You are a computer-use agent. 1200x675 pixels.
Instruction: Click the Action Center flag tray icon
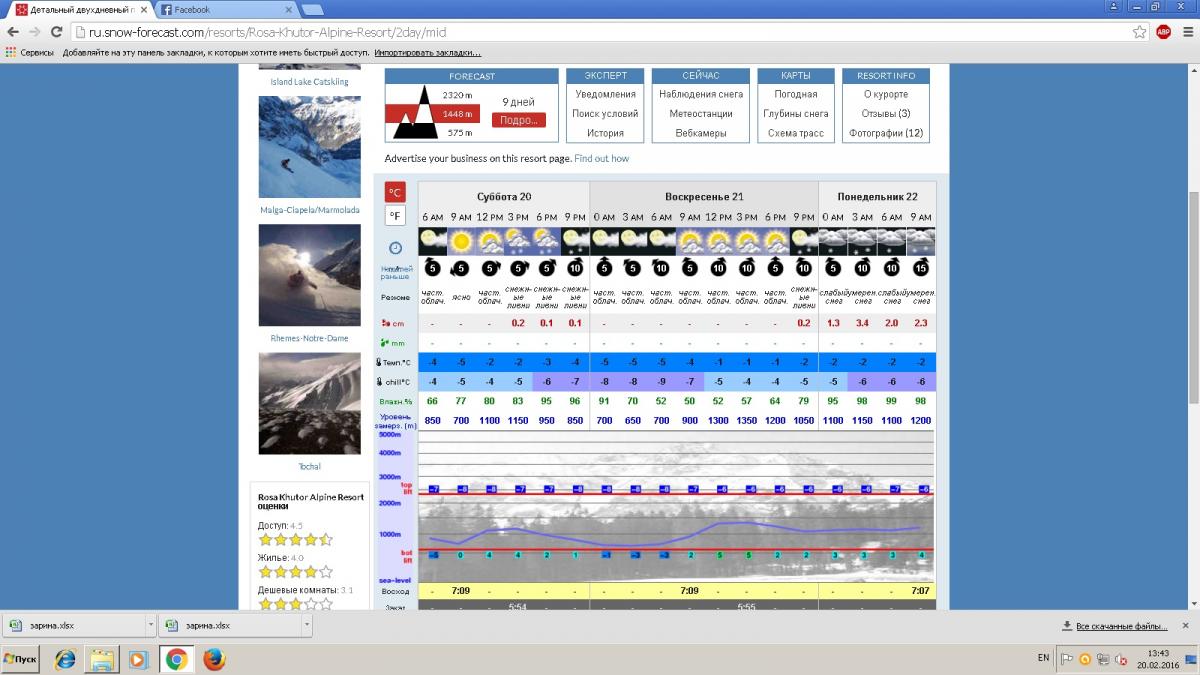tap(1068, 660)
